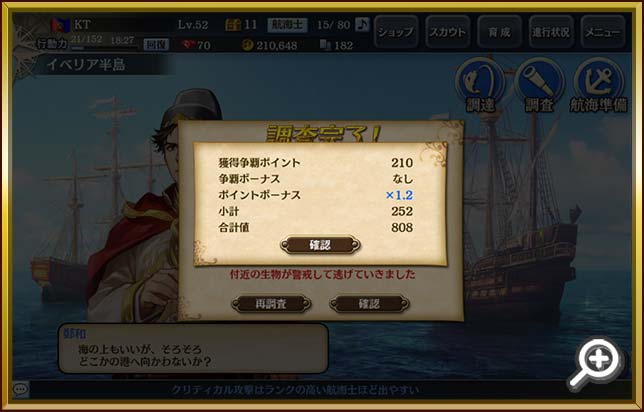The width and height of the screenshot is (644, 412).
Task: Click the 行動力 stamina progress bar
Action: tap(105, 48)
